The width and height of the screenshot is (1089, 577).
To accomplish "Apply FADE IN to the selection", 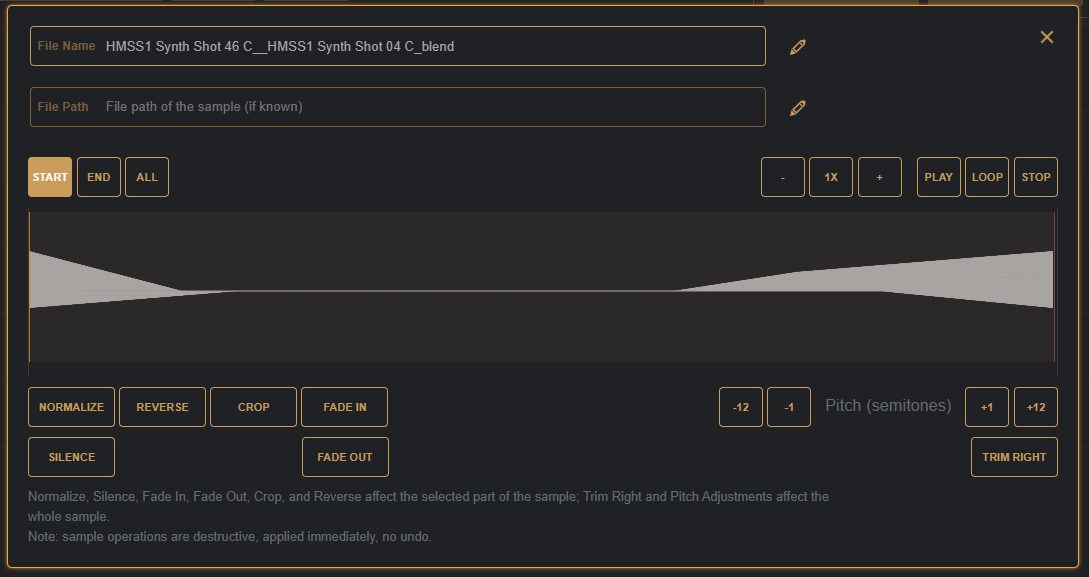I will [x=345, y=407].
